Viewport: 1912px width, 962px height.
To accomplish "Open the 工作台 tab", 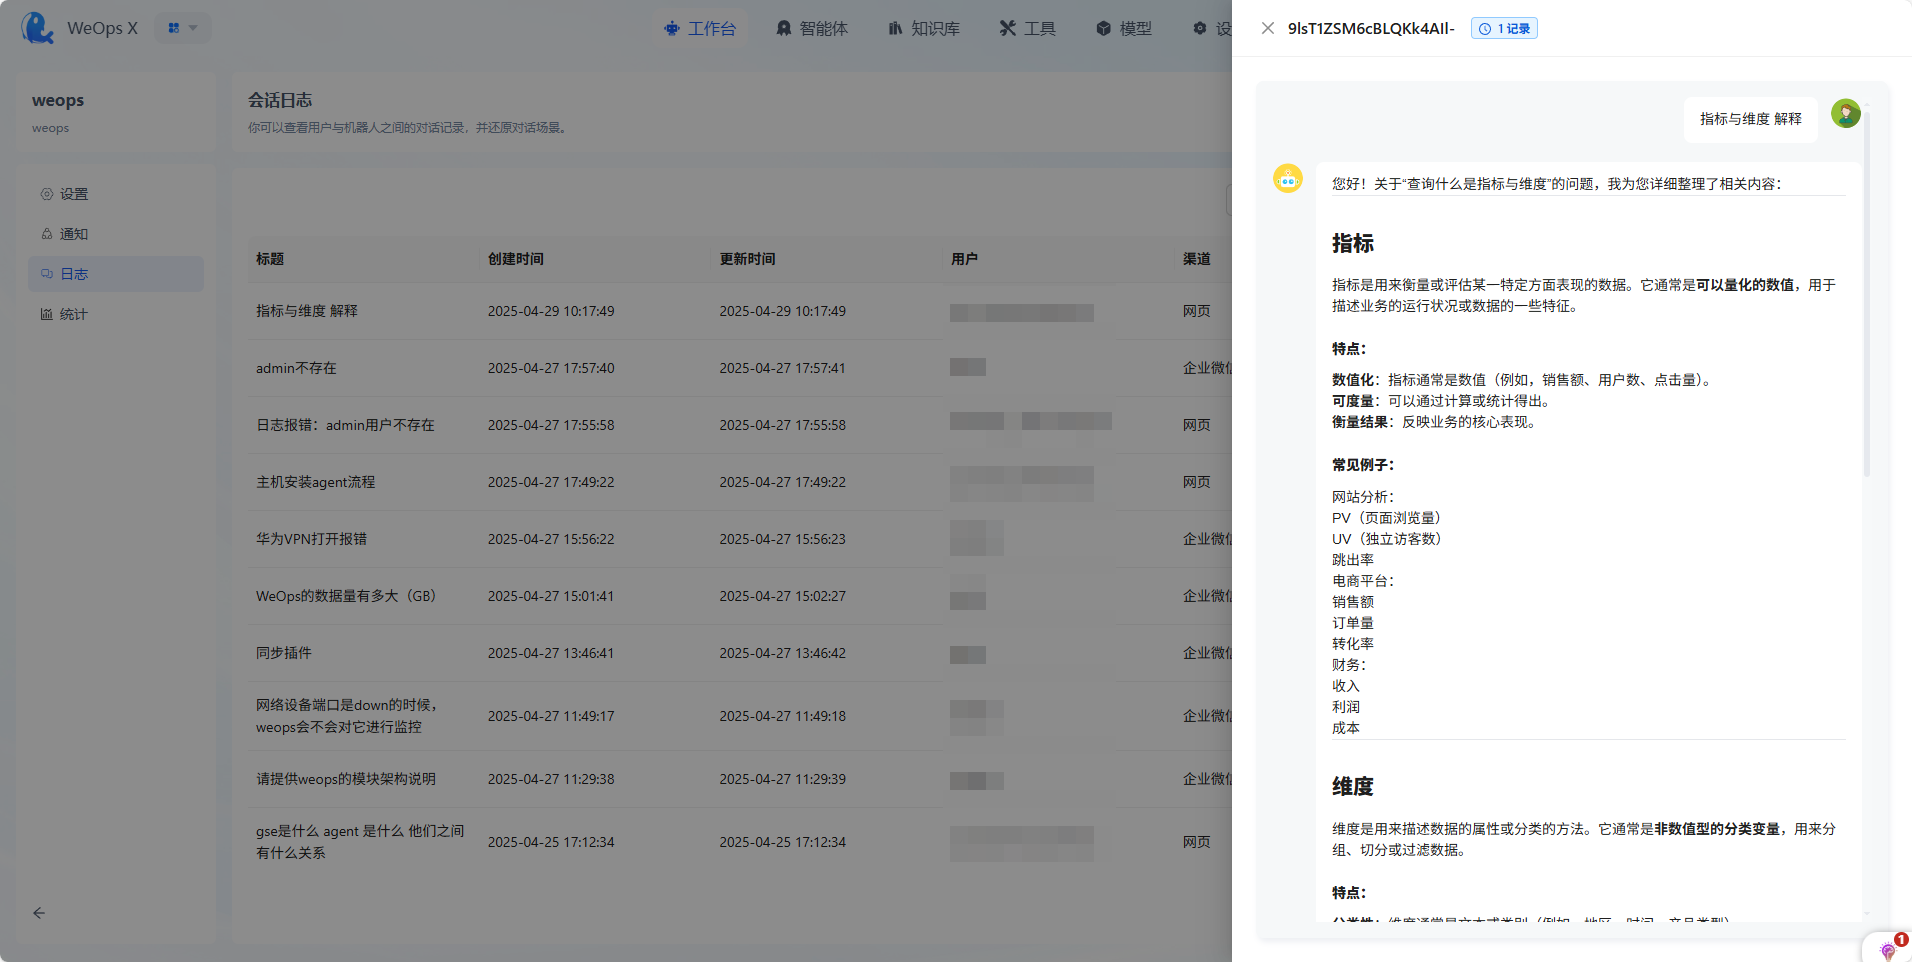I will coord(700,29).
